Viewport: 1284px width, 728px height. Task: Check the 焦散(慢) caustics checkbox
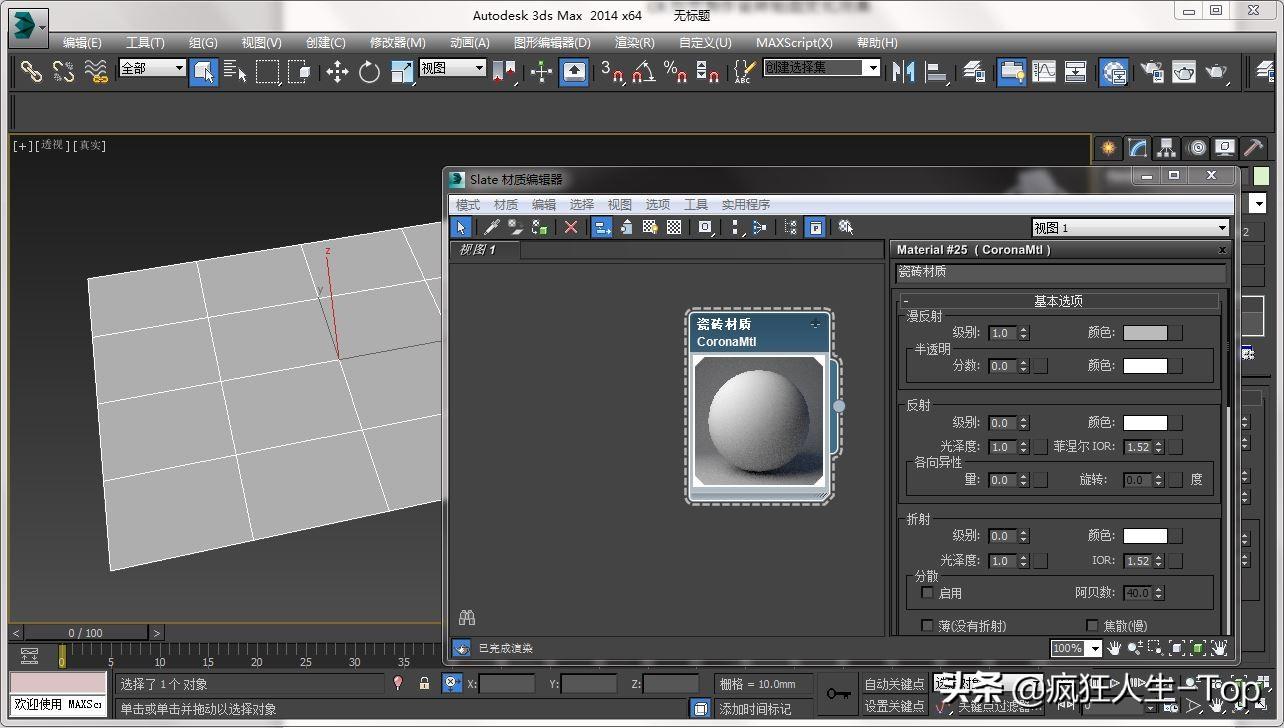tap(1092, 626)
